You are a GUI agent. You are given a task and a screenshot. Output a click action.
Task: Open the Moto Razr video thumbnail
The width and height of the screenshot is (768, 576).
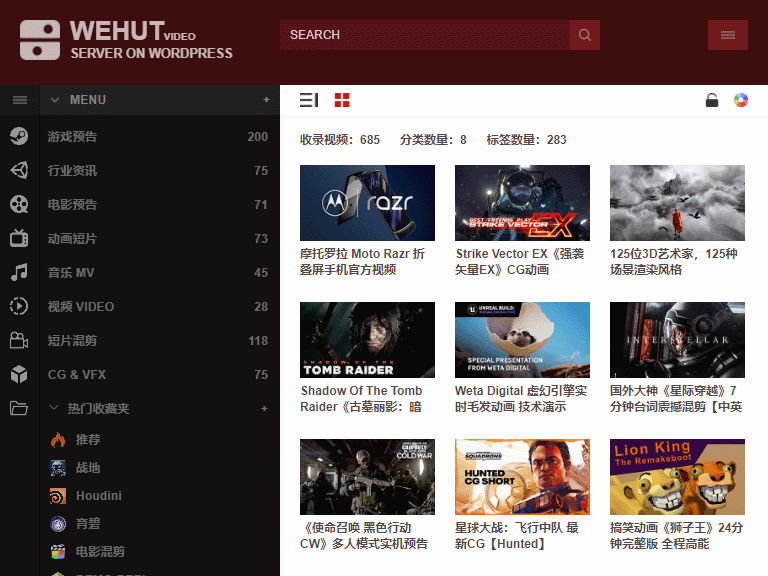(367, 203)
